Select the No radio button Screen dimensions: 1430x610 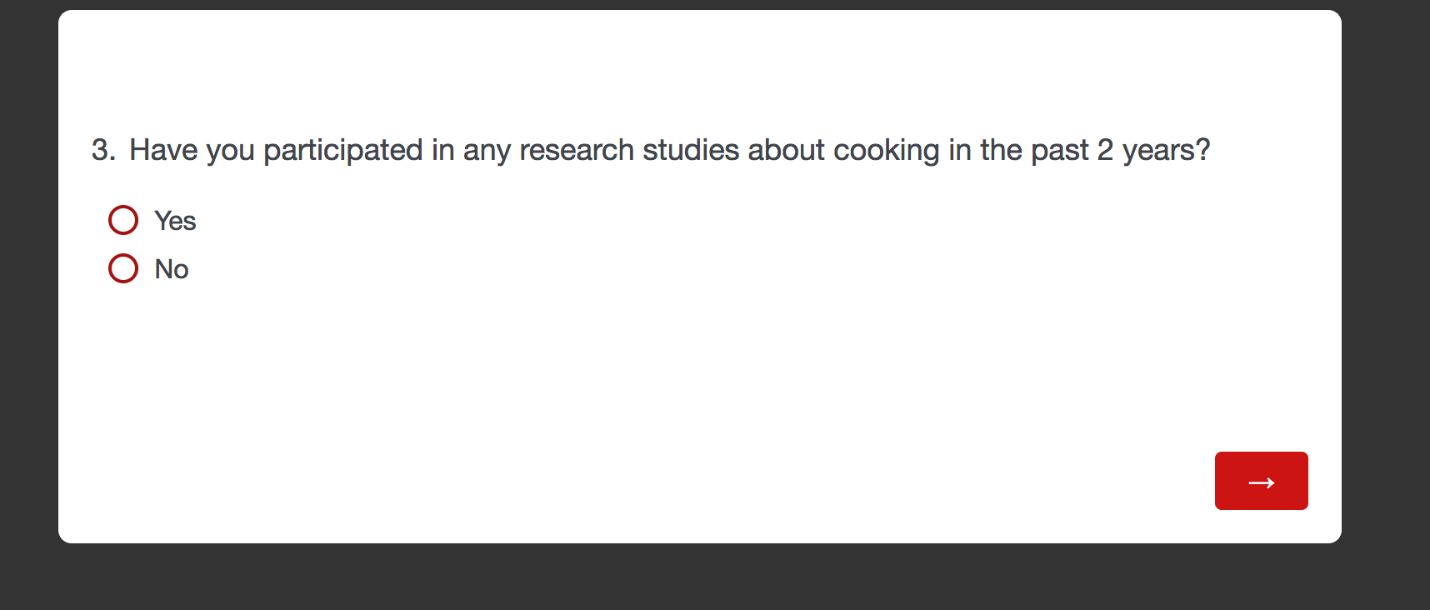[123, 269]
